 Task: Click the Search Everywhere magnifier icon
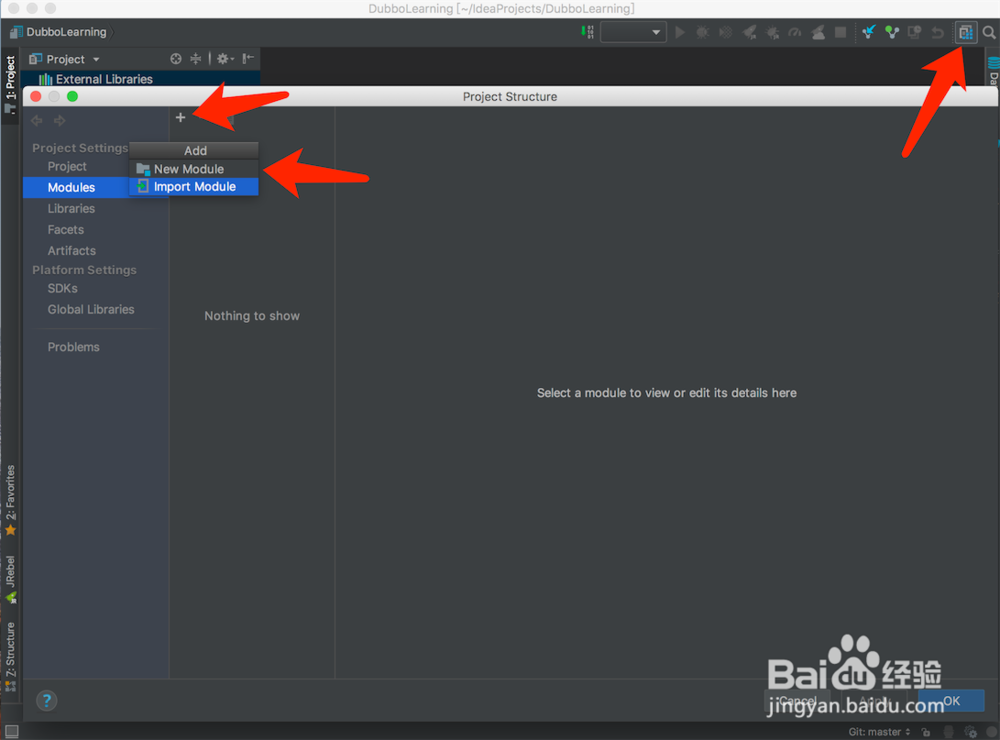coord(989,32)
